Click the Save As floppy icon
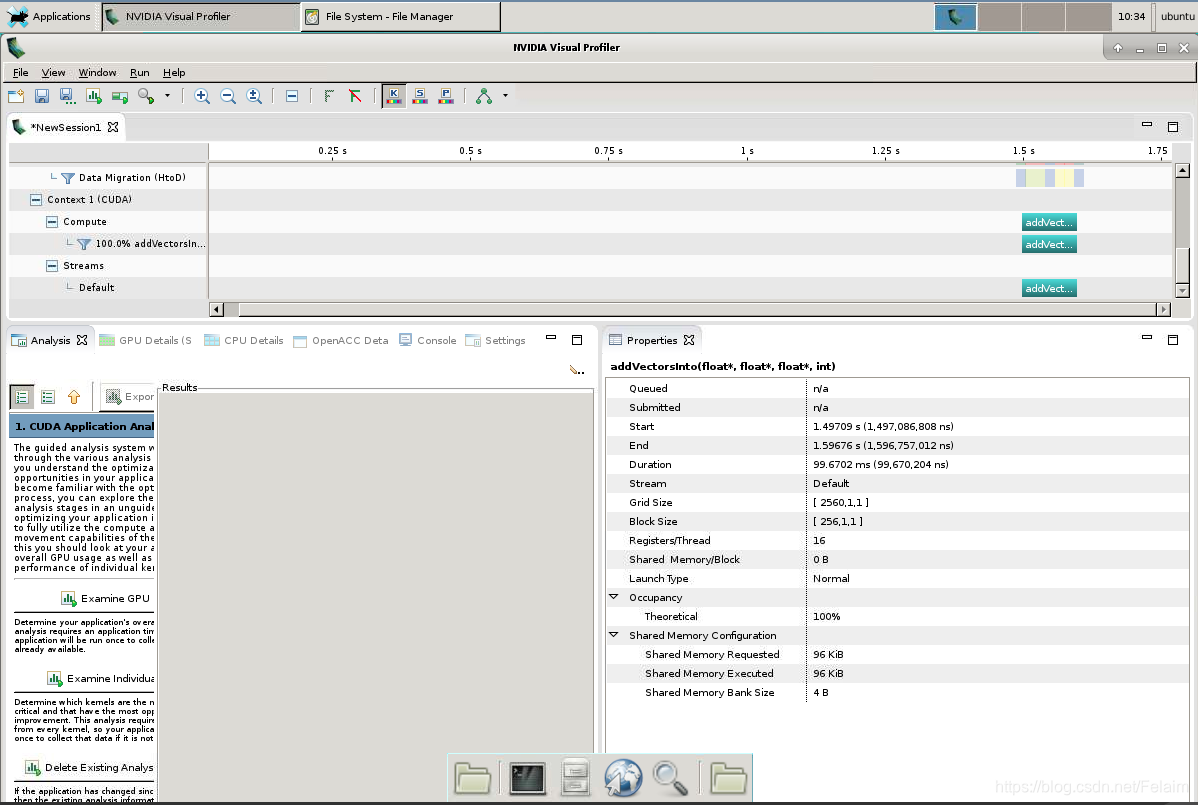The image size is (1198, 805). 67,95
